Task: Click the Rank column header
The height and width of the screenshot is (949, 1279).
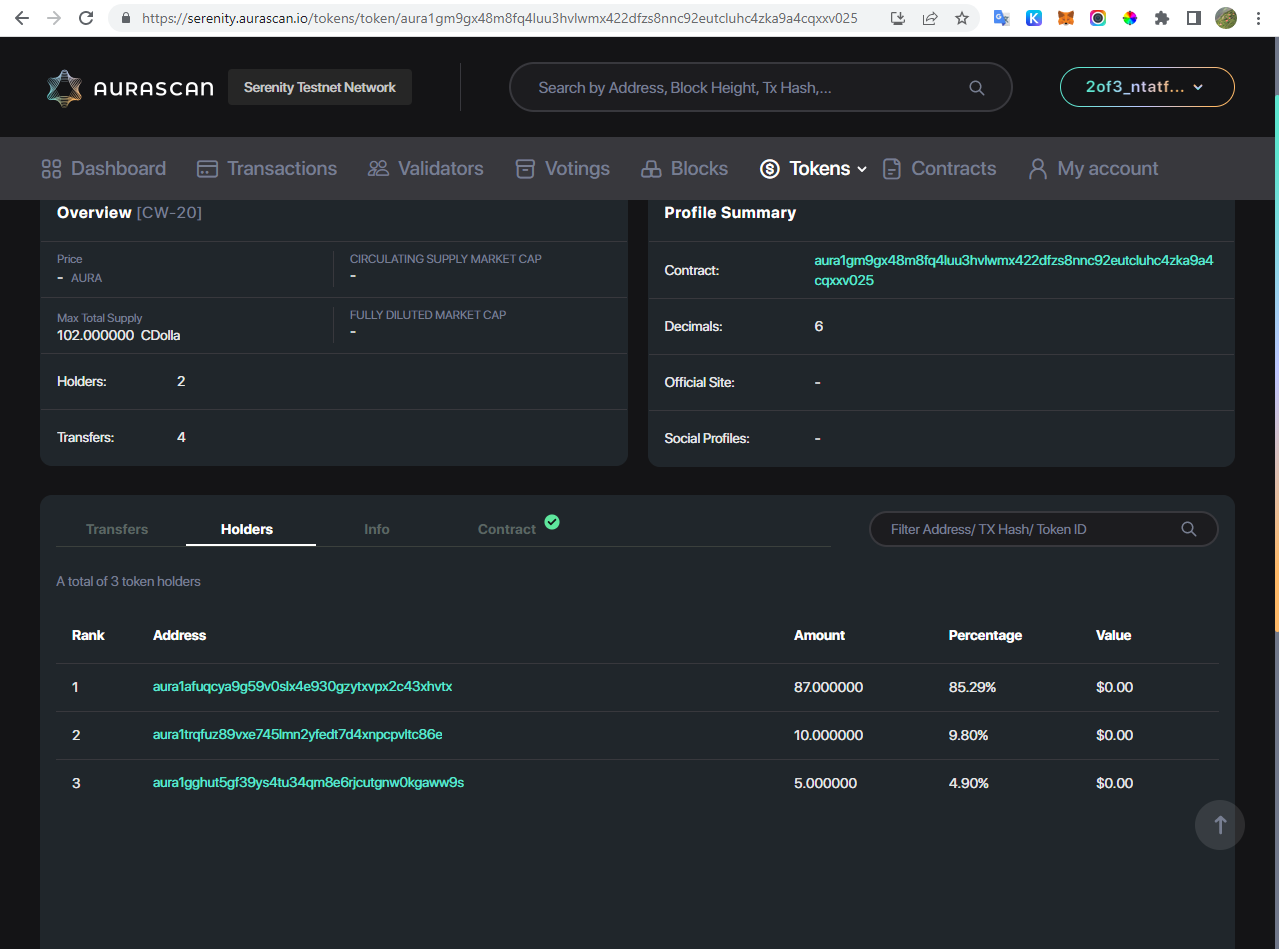Action: (x=88, y=635)
